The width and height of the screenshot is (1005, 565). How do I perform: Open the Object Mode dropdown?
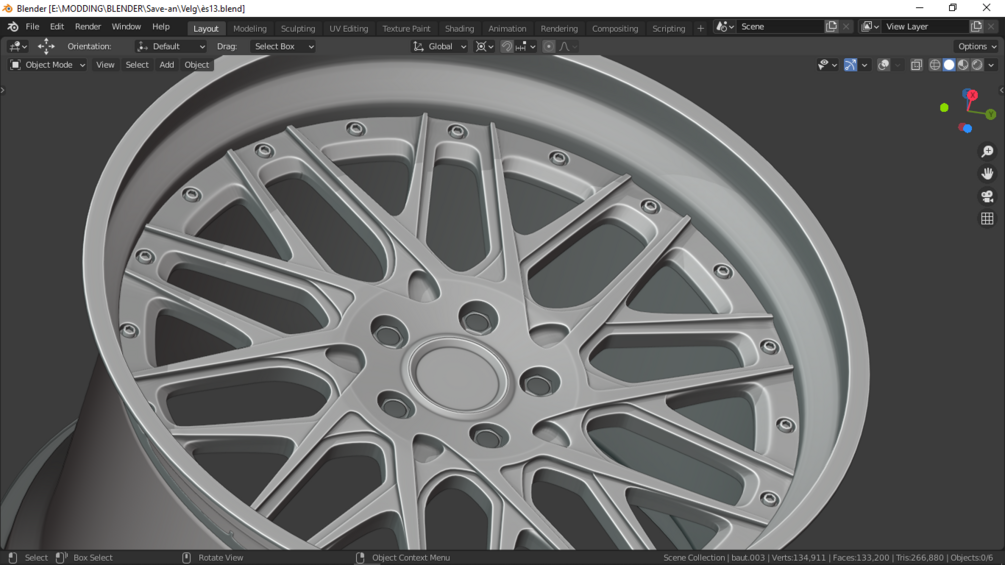click(x=47, y=65)
